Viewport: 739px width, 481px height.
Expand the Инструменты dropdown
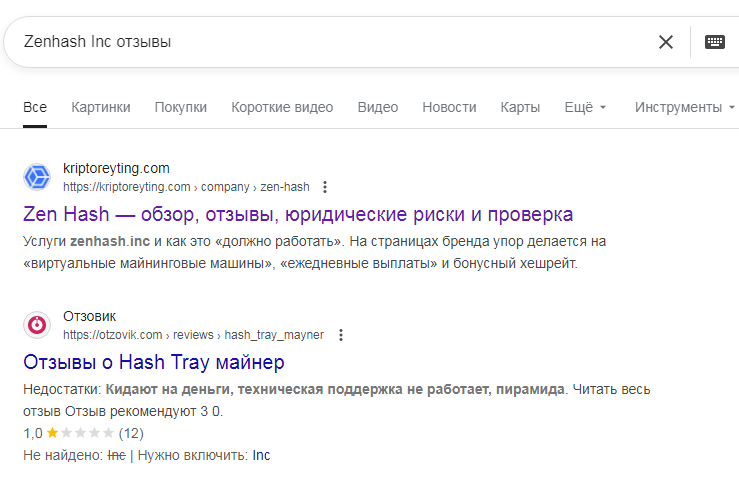tap(684, 107)
